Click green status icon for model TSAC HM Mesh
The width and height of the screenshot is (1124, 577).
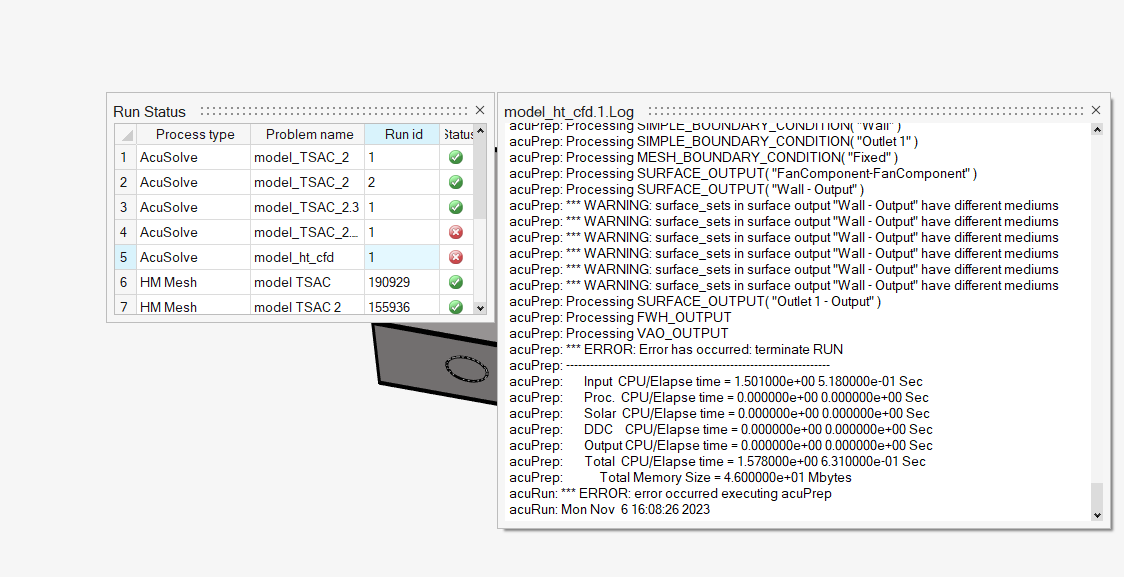pyautogui.click(x=456, y=282)
